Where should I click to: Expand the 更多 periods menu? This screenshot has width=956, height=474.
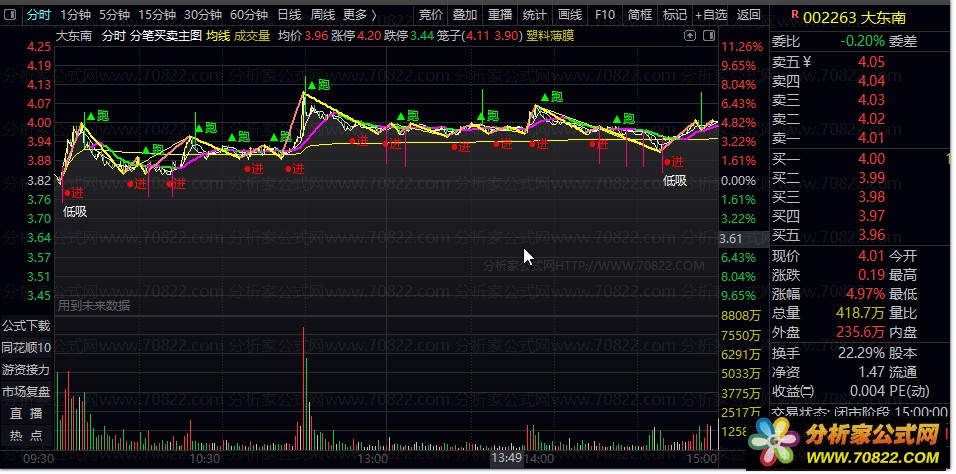point(360,15)
